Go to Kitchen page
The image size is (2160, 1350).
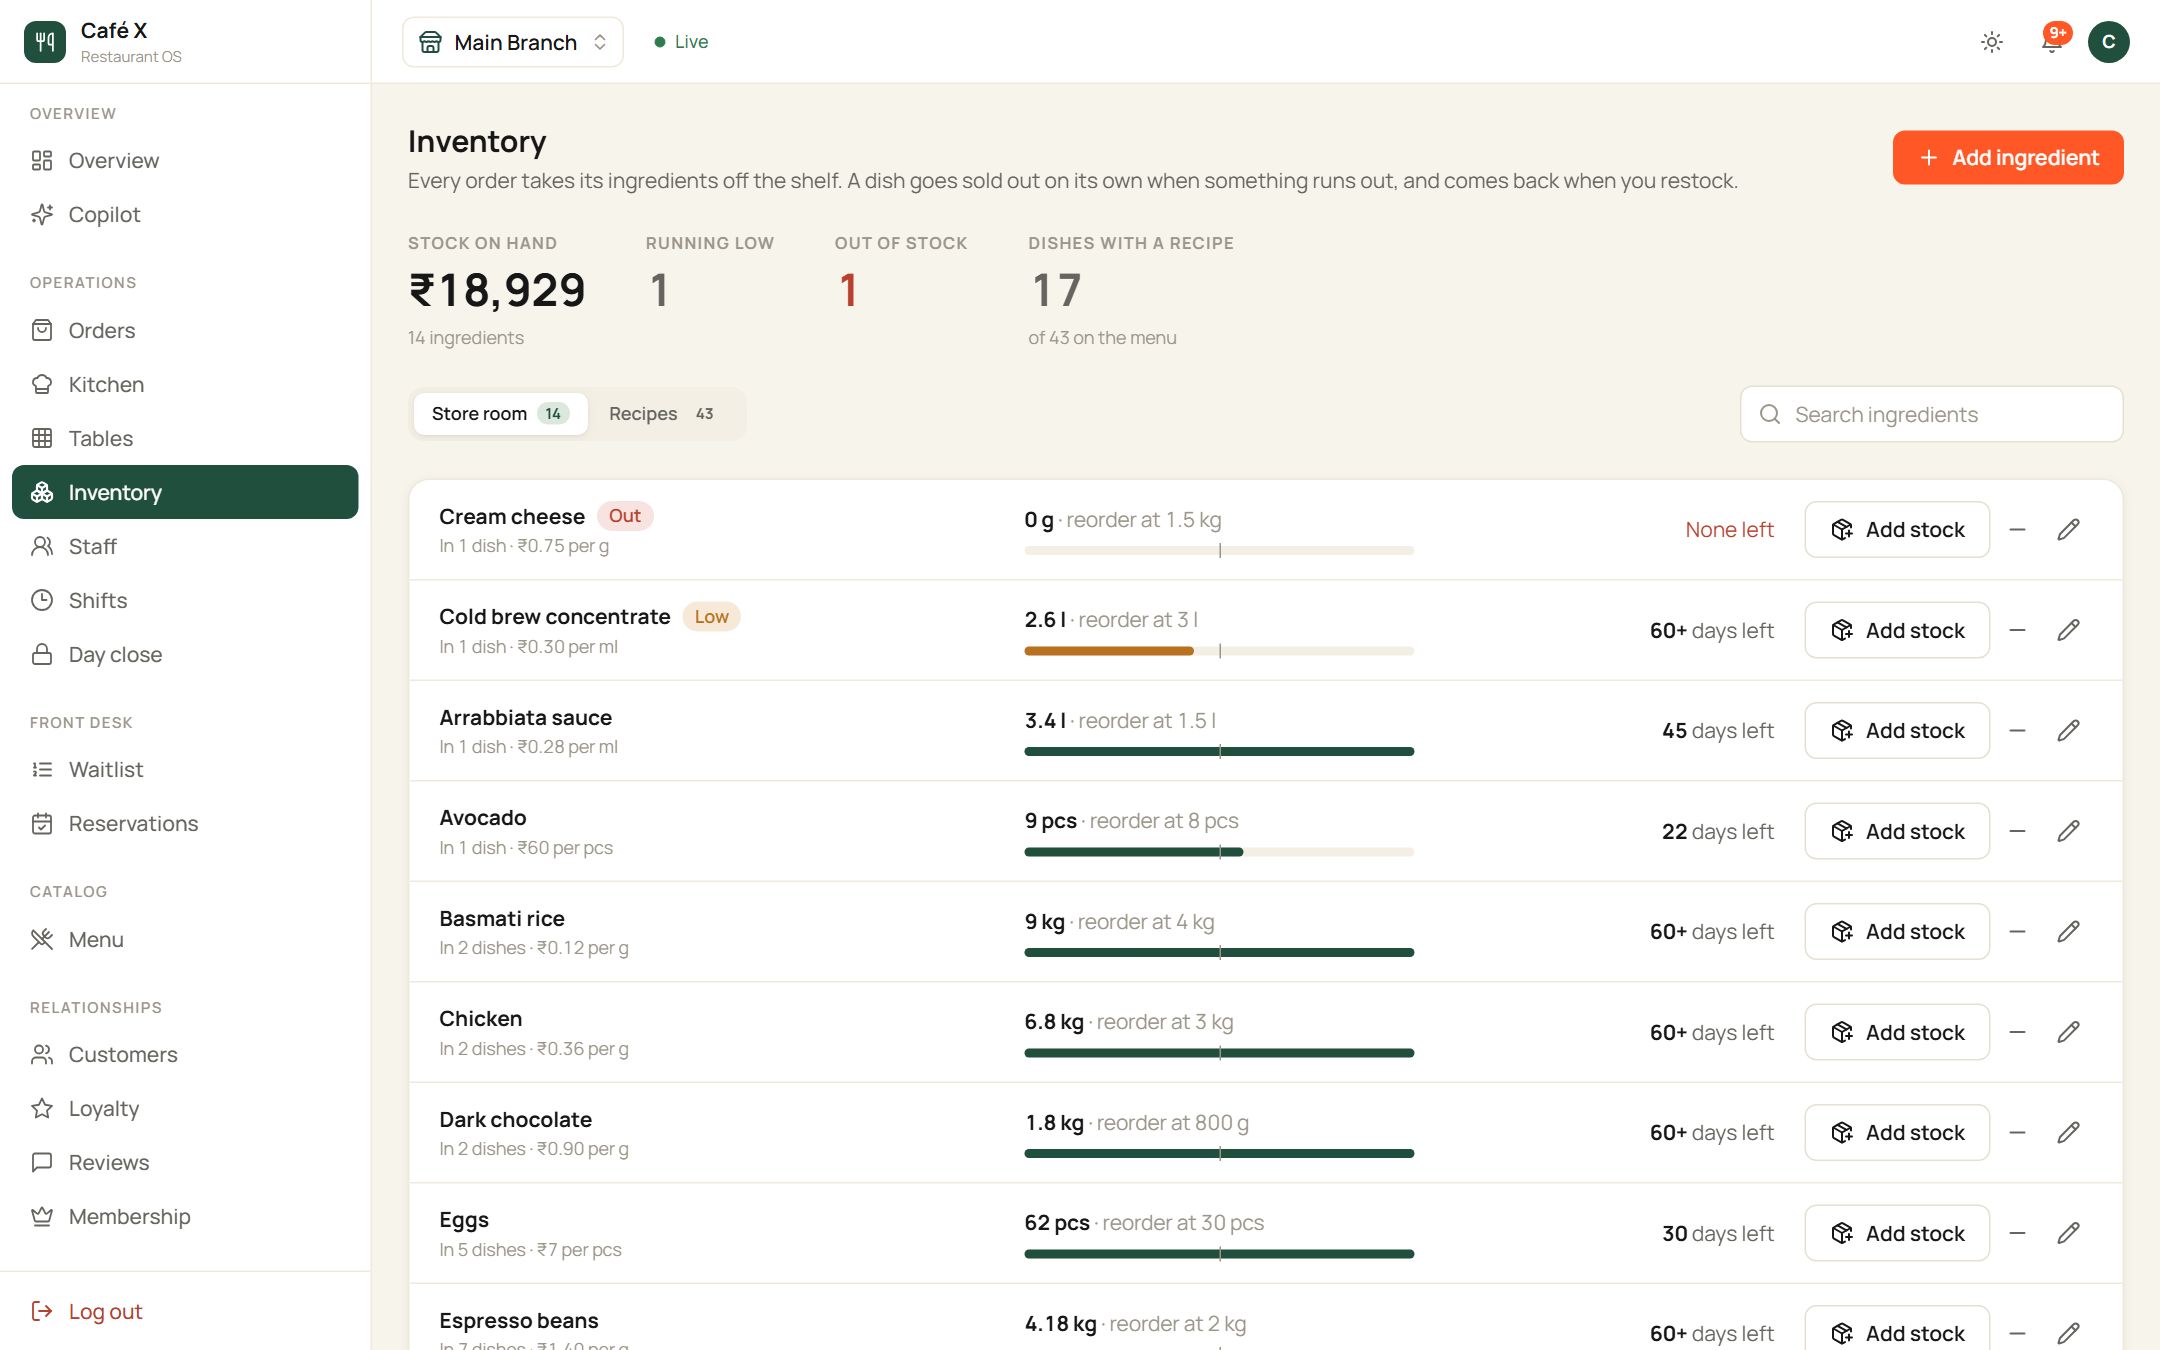pyautogui.click(x=185, y=384)
